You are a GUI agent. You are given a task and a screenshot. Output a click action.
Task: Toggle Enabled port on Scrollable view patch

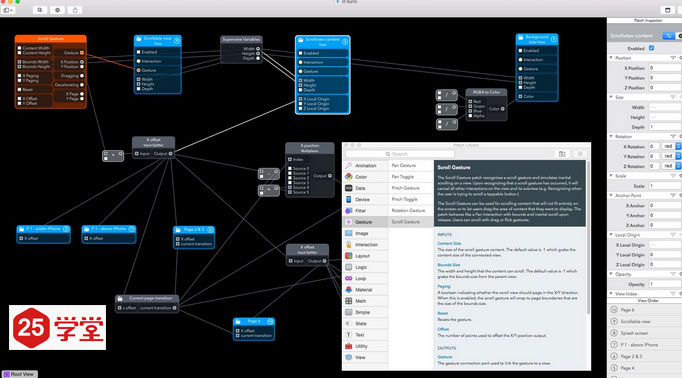coord(139,52)
